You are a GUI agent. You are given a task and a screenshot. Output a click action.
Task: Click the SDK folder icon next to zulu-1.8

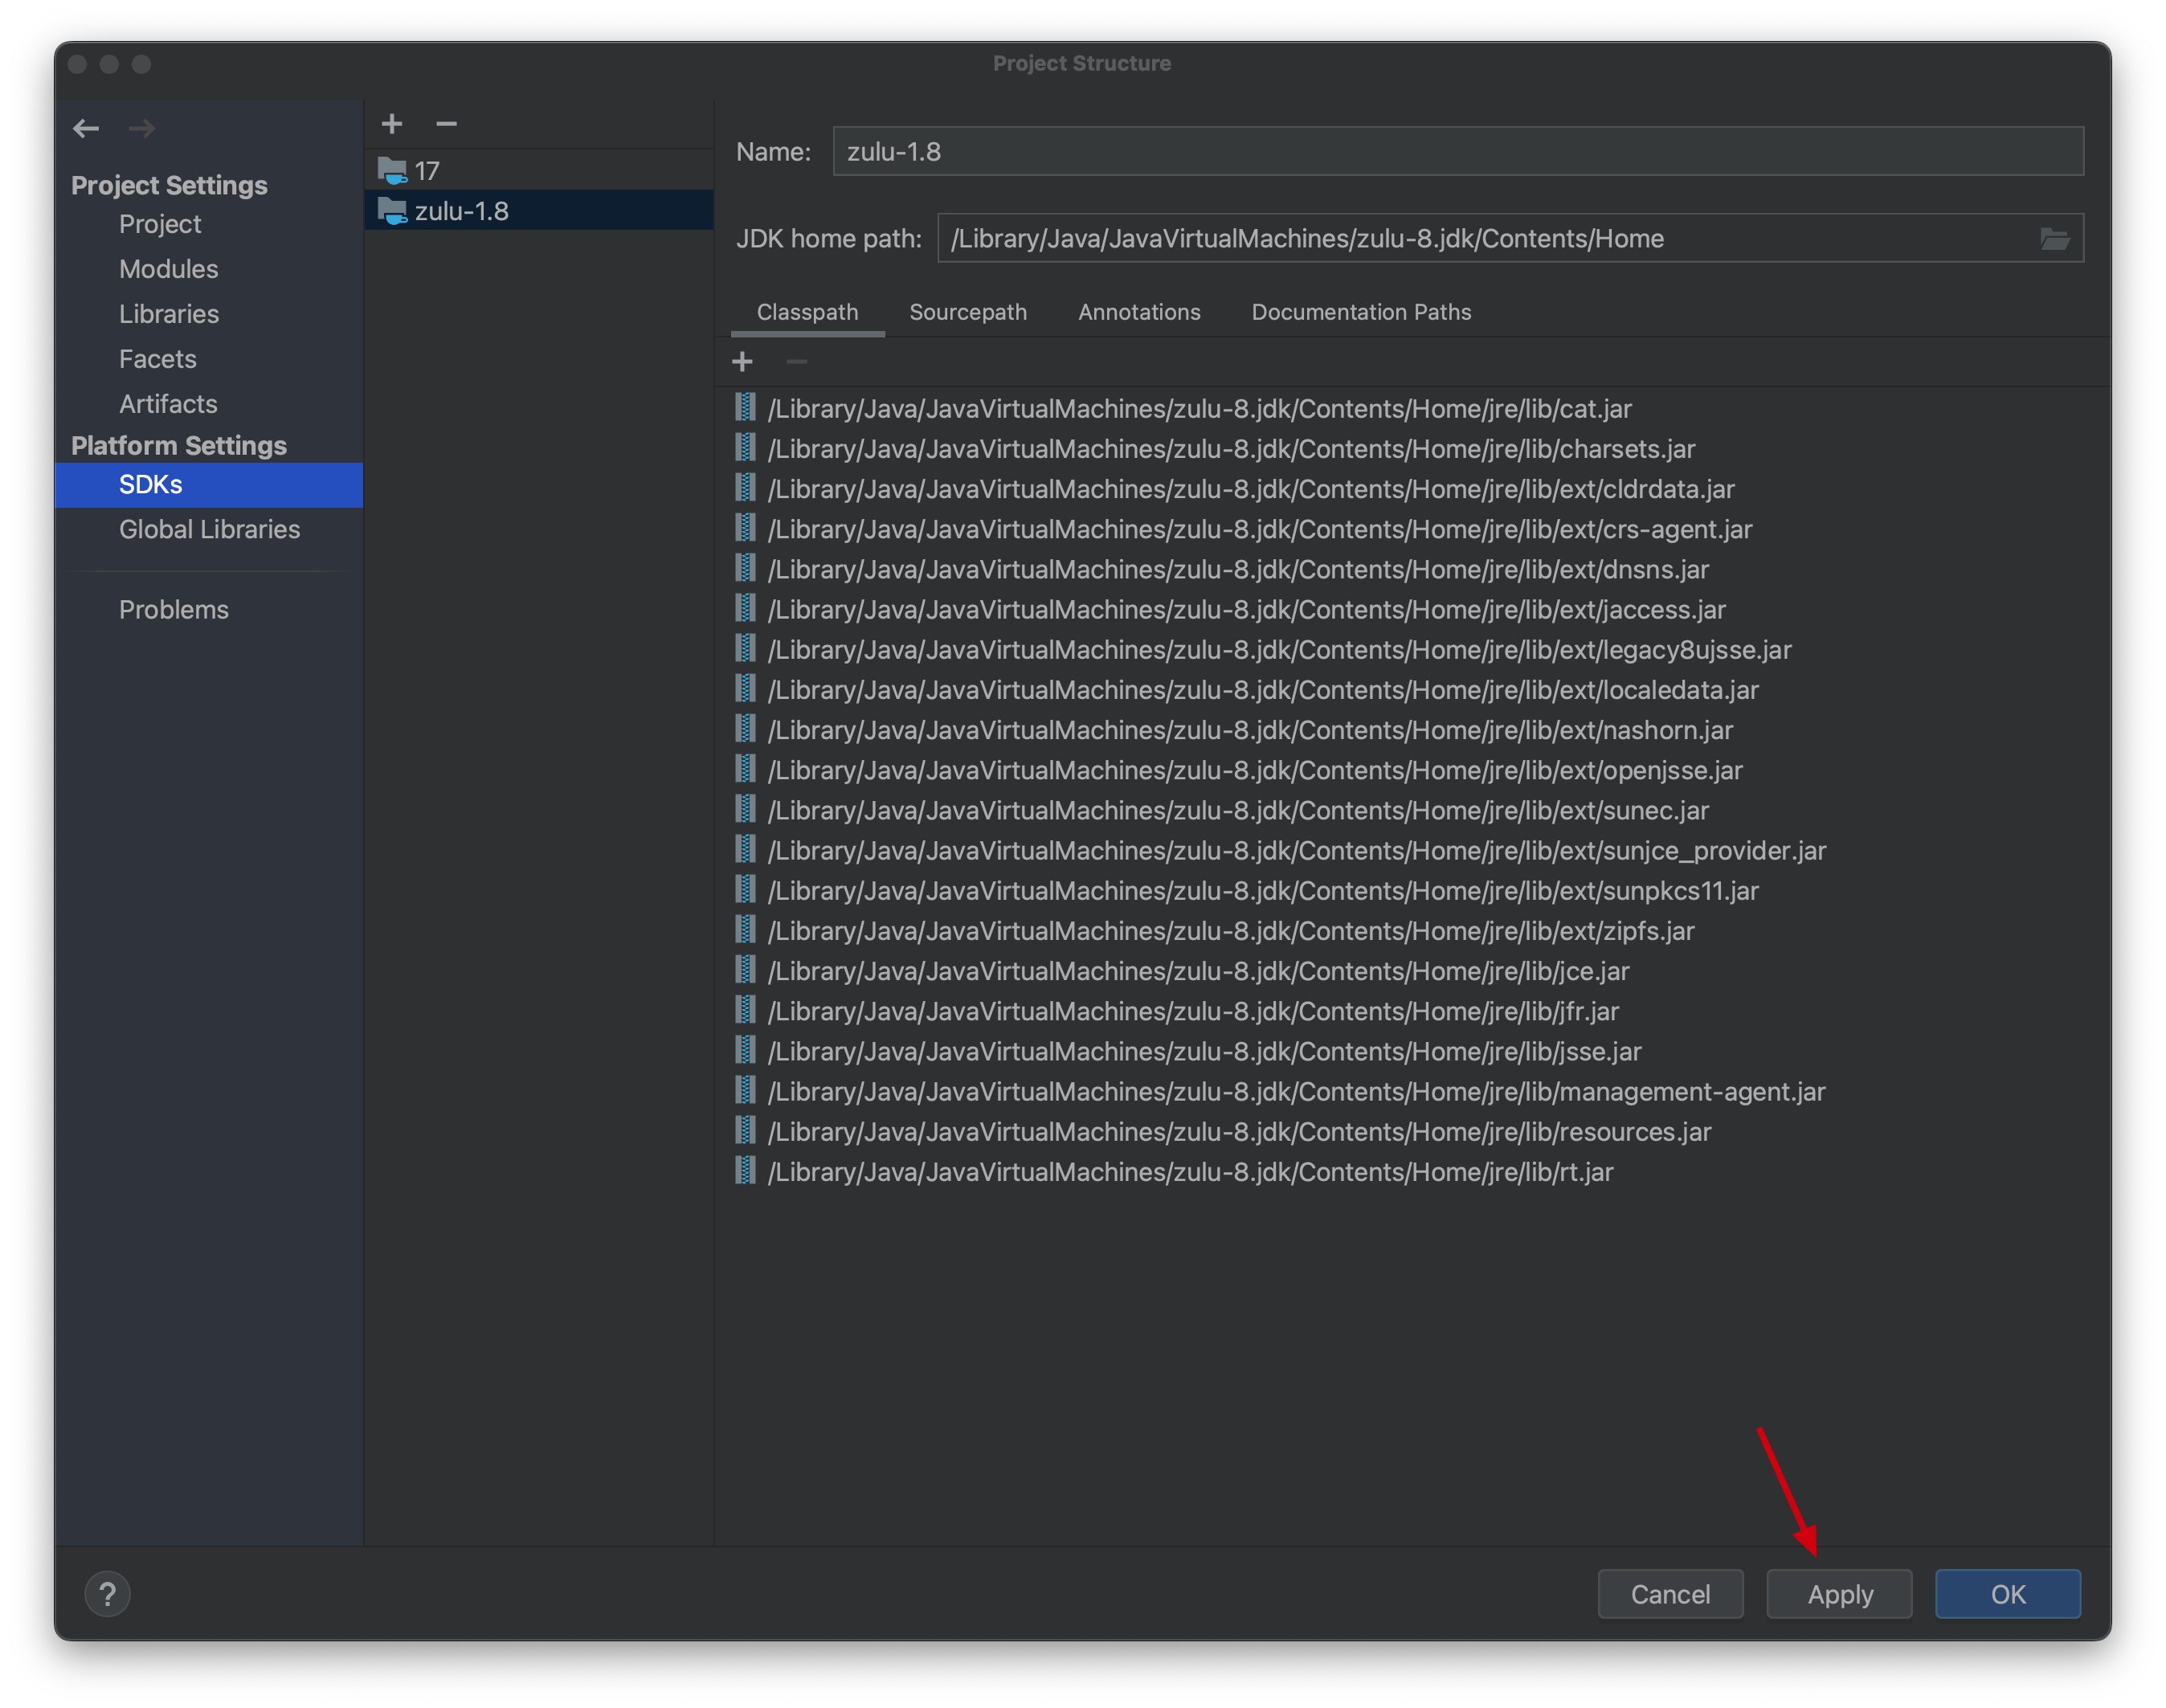coord(390,209)
